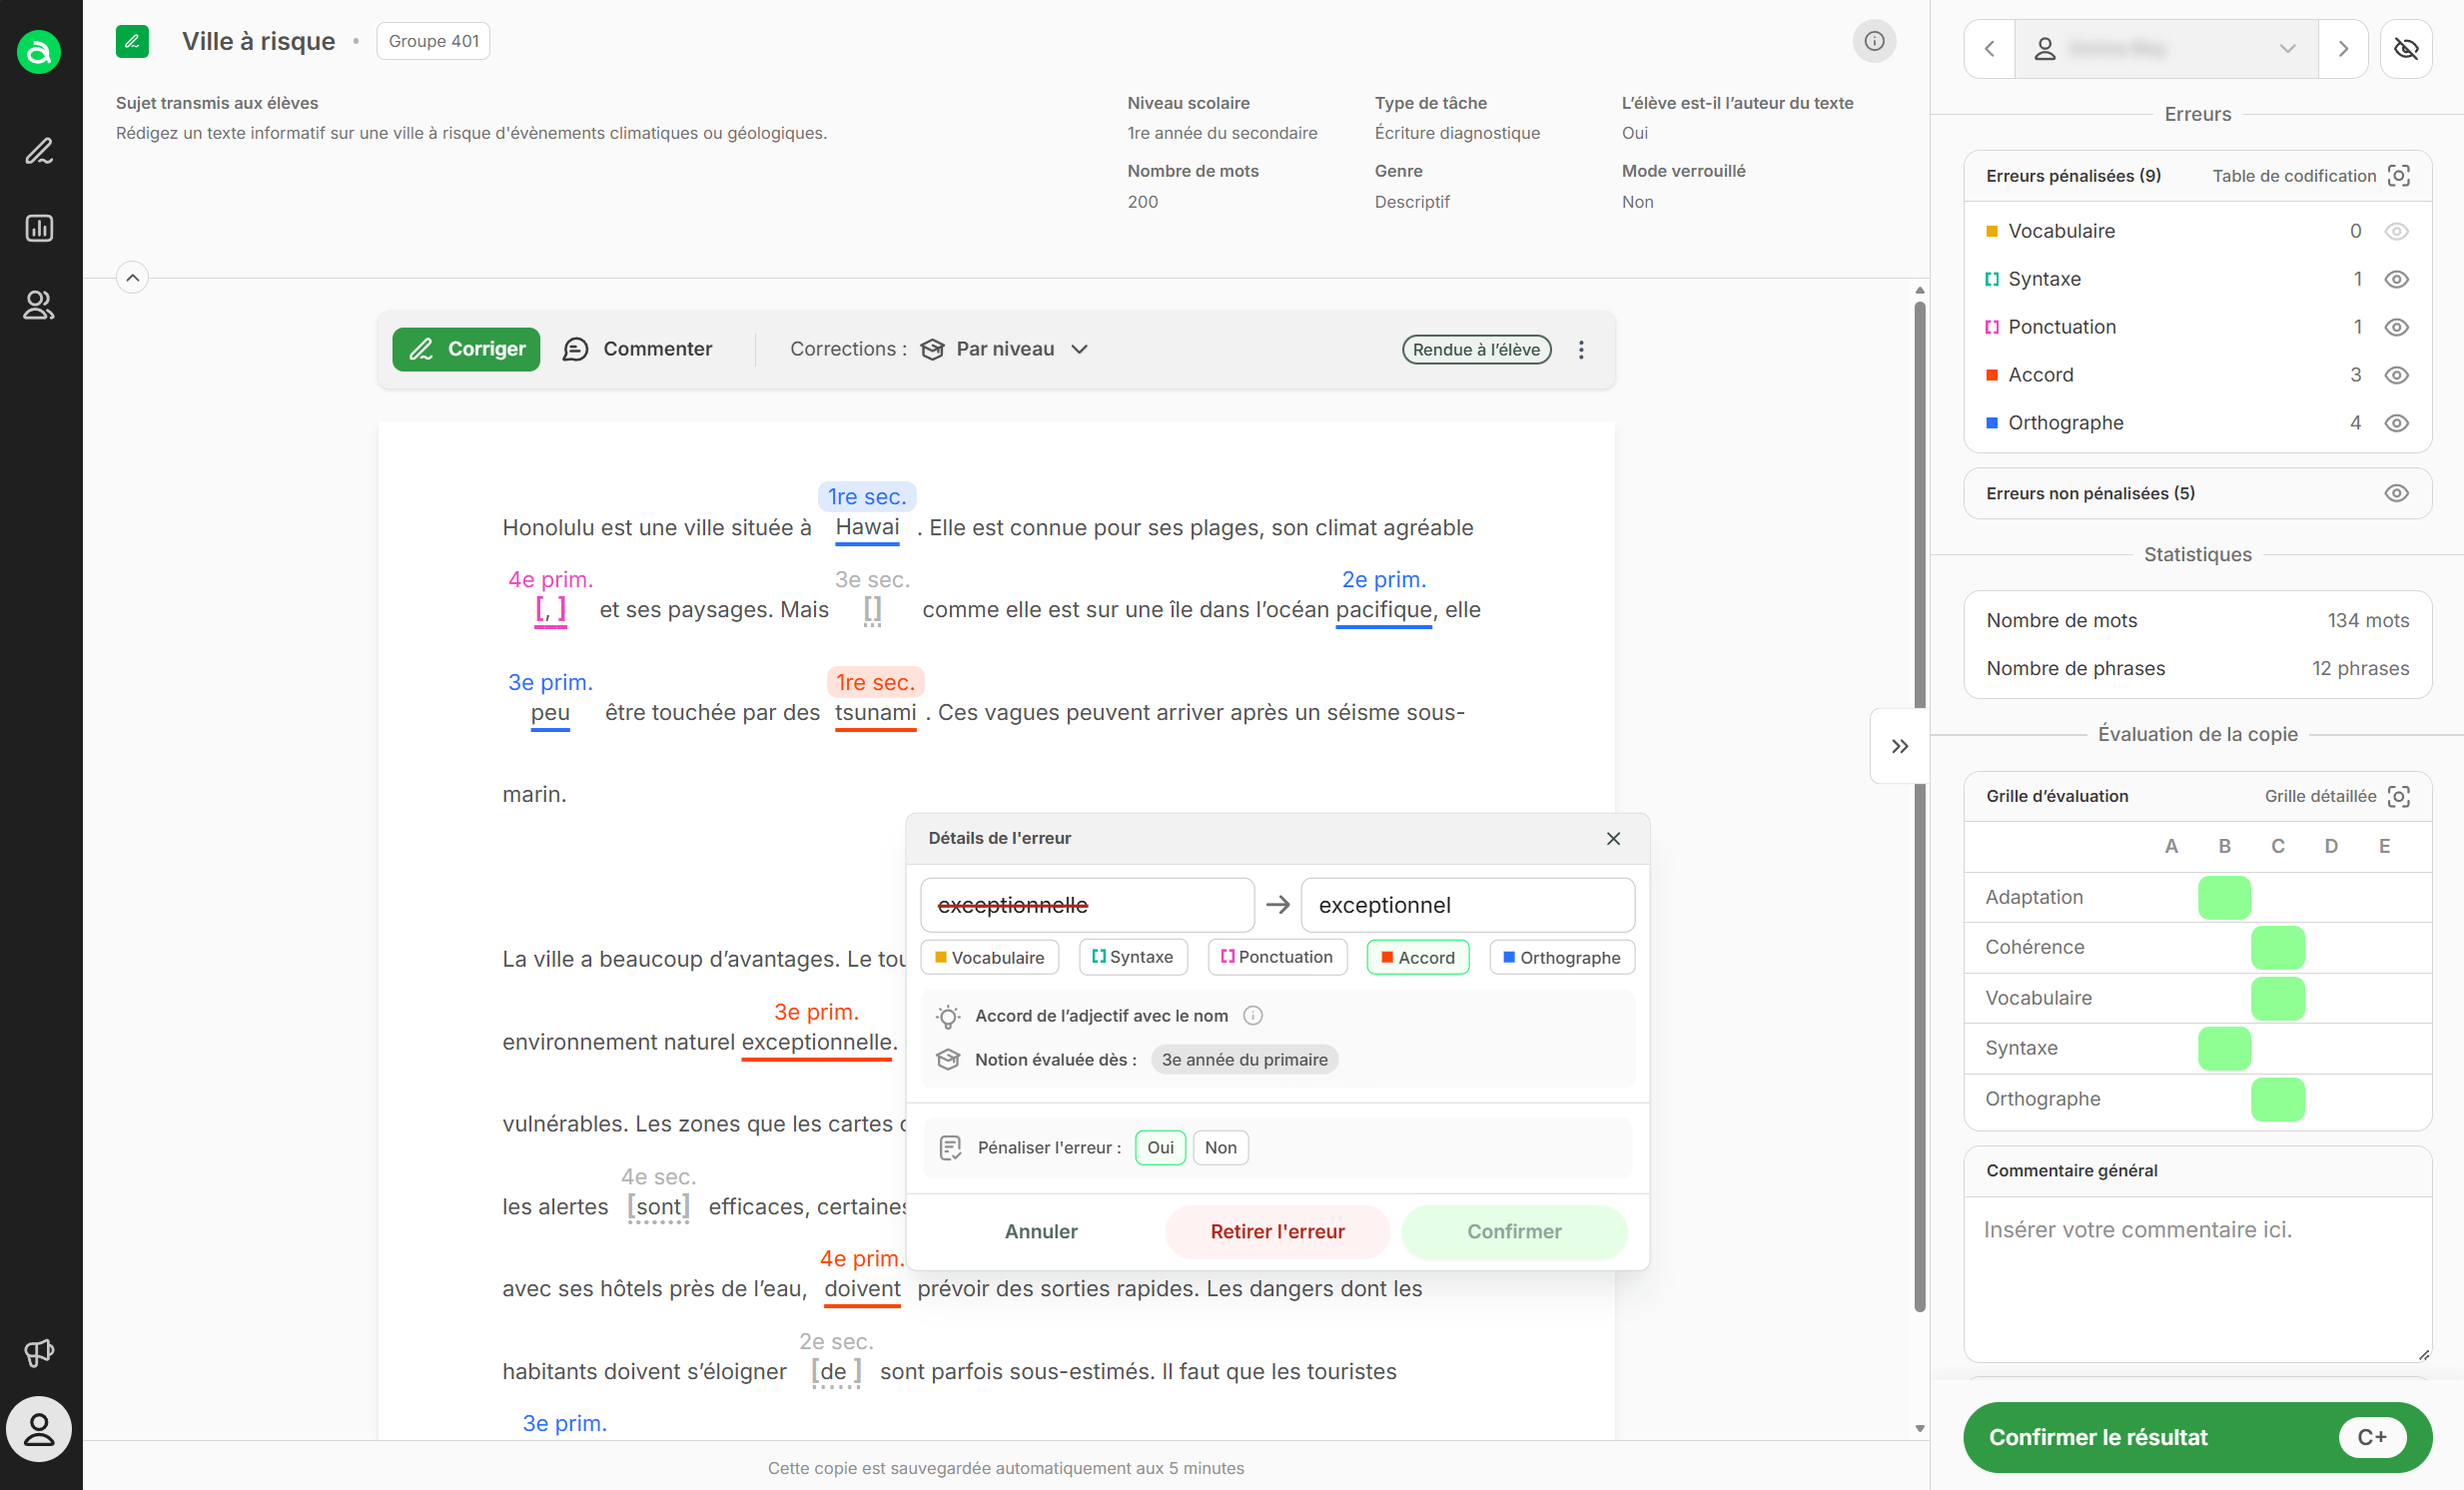Click the info icon near the header
The image size is (2464, 1490).
[1874, 41]
